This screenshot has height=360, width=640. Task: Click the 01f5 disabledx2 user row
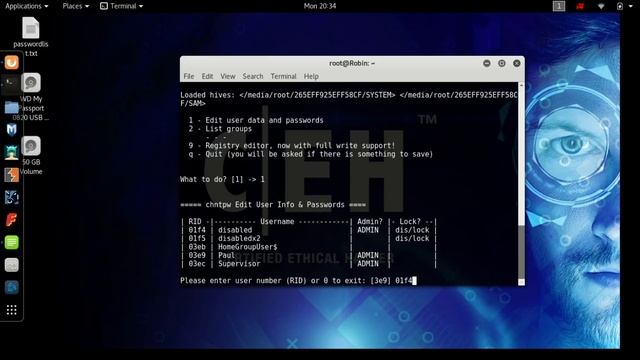[309, 238]
